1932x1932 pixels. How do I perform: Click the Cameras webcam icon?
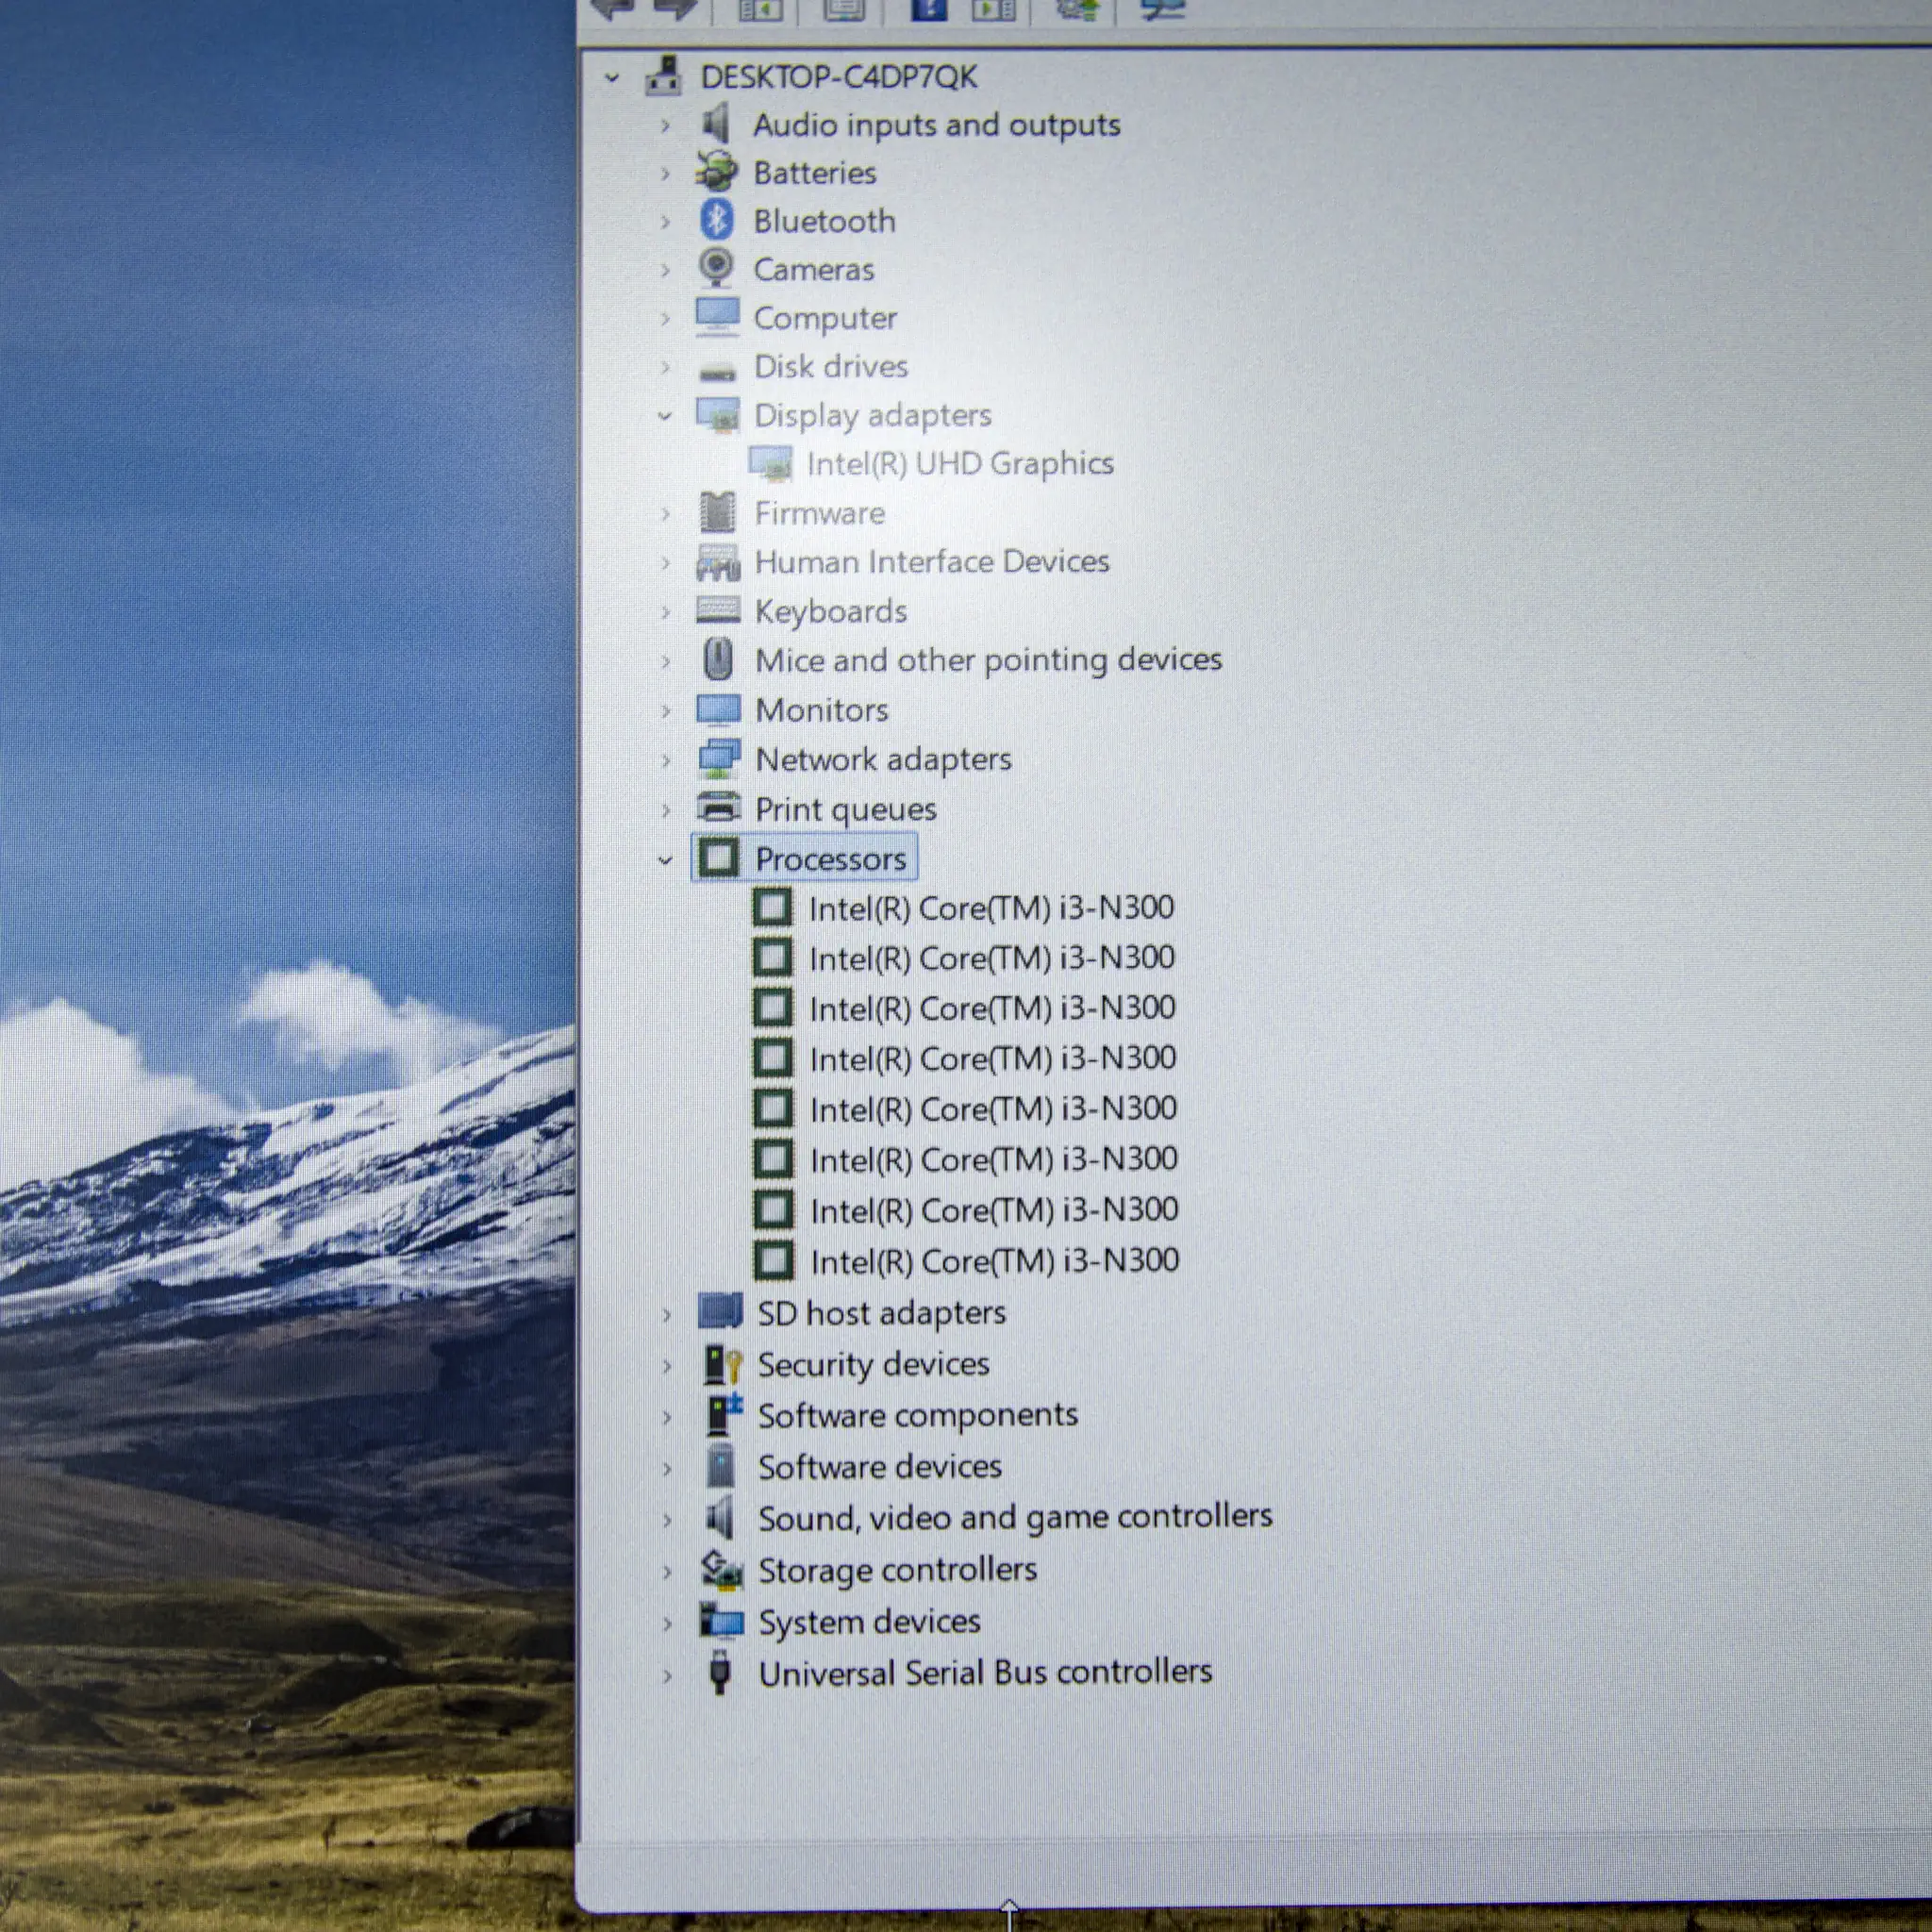tap(716, 268)
